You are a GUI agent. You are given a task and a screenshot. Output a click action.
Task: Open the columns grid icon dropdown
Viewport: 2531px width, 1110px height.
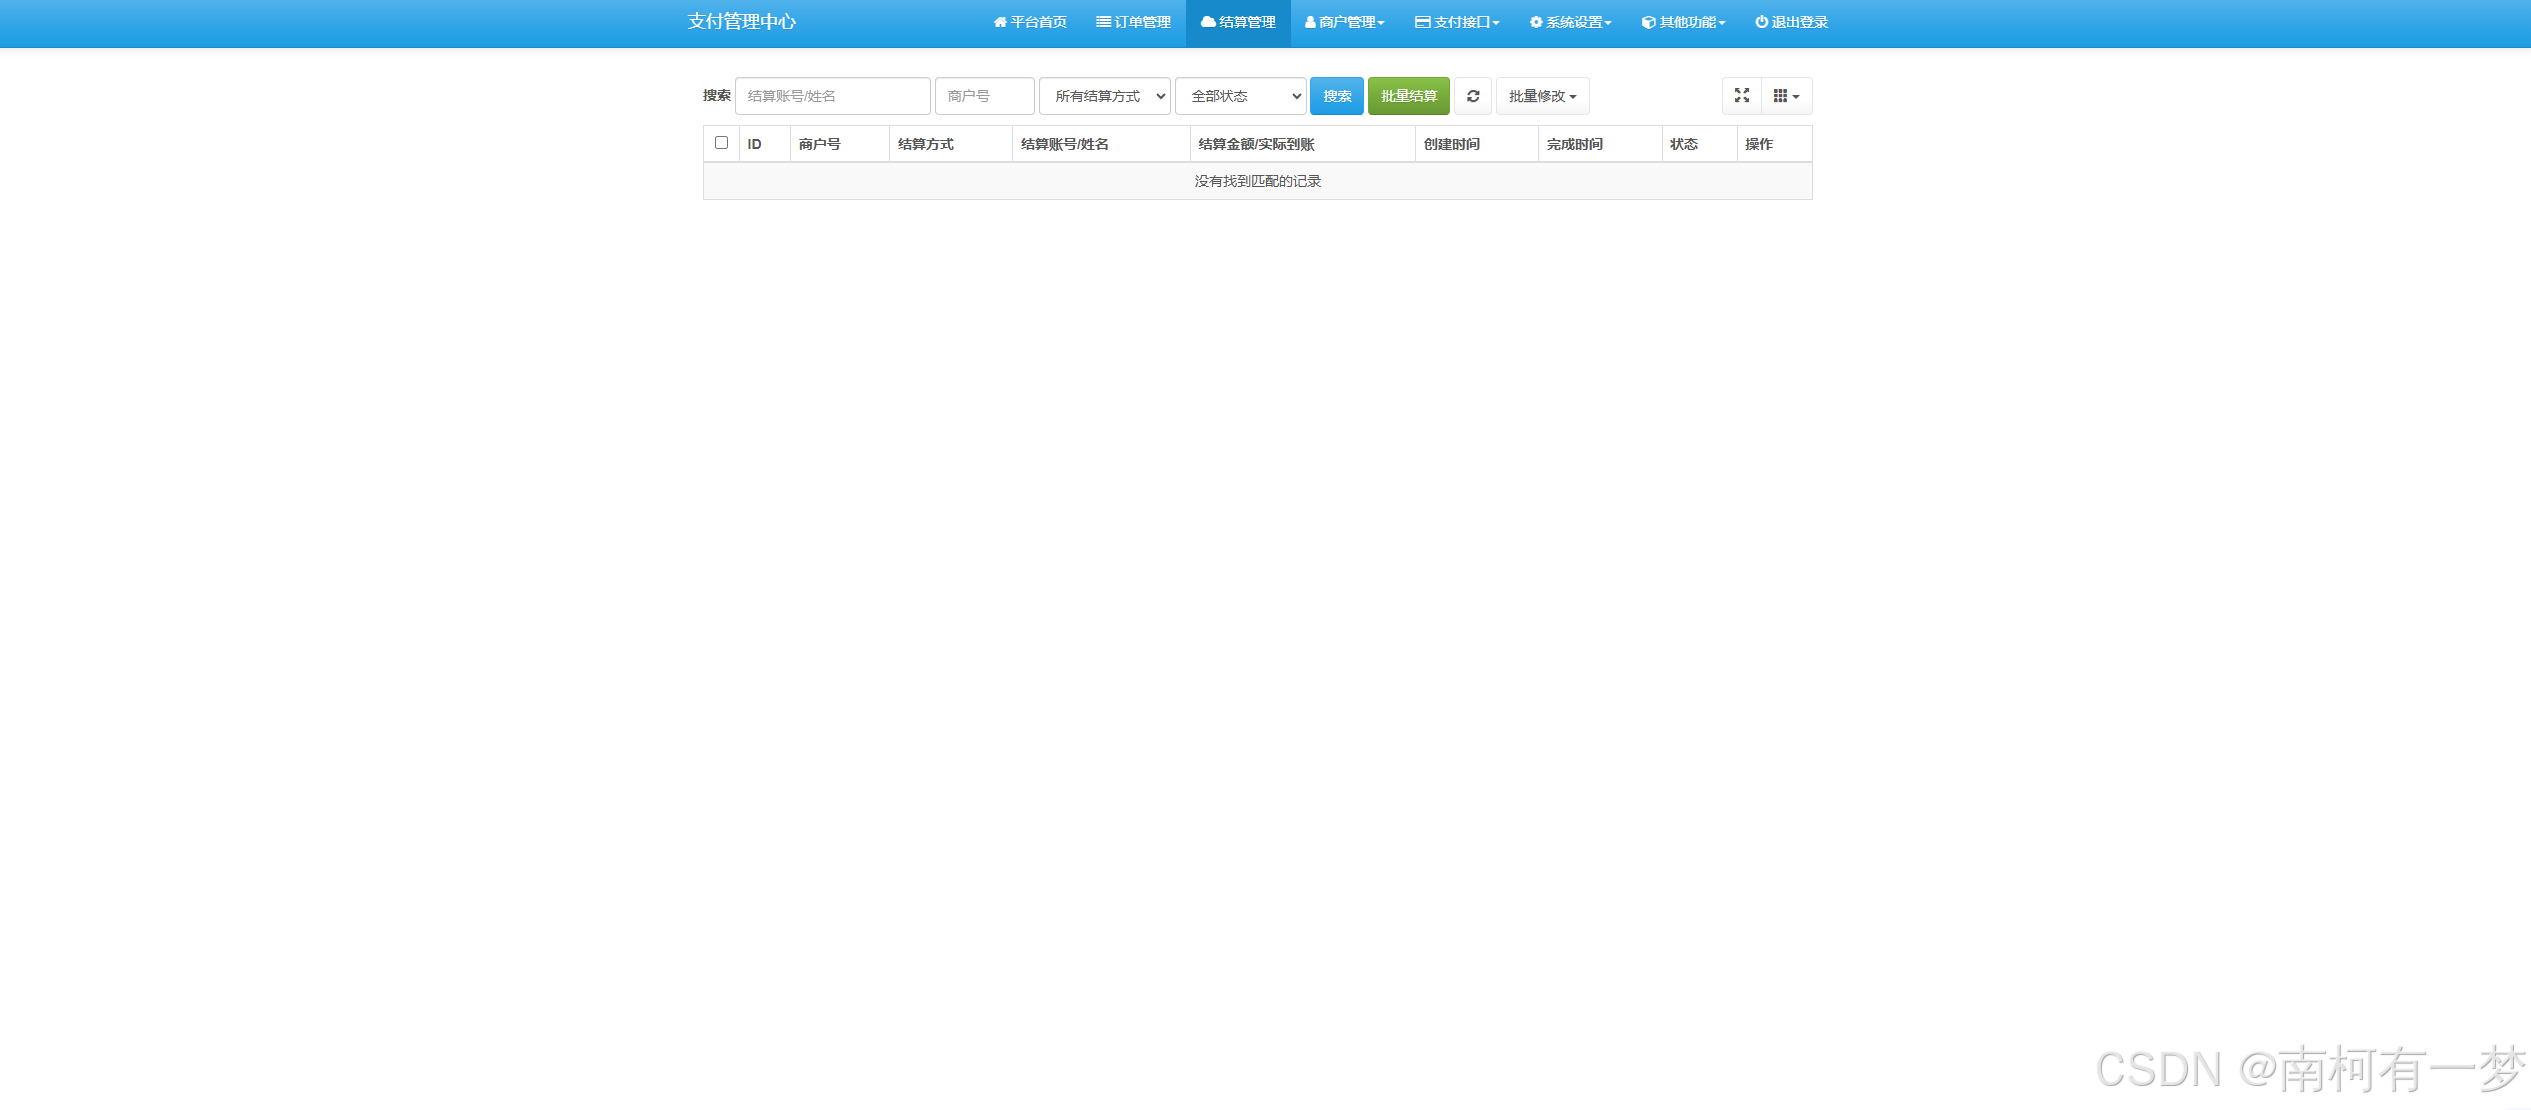(1786, 96)
